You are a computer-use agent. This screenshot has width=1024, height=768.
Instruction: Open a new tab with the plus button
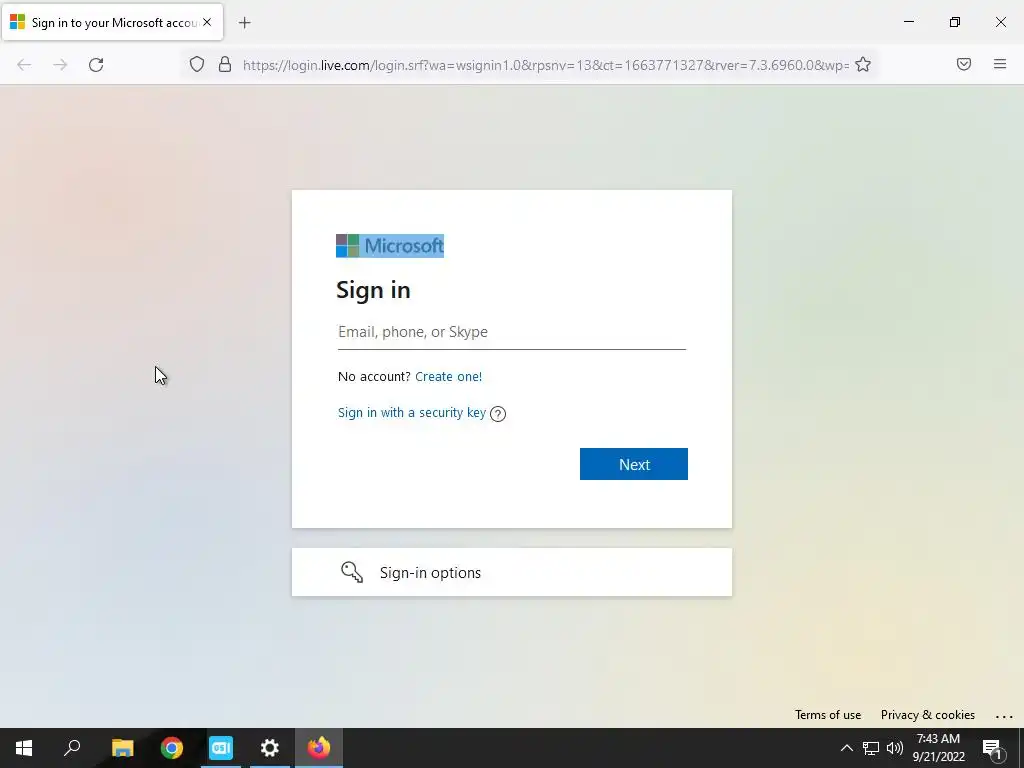(x=244, y=23)
